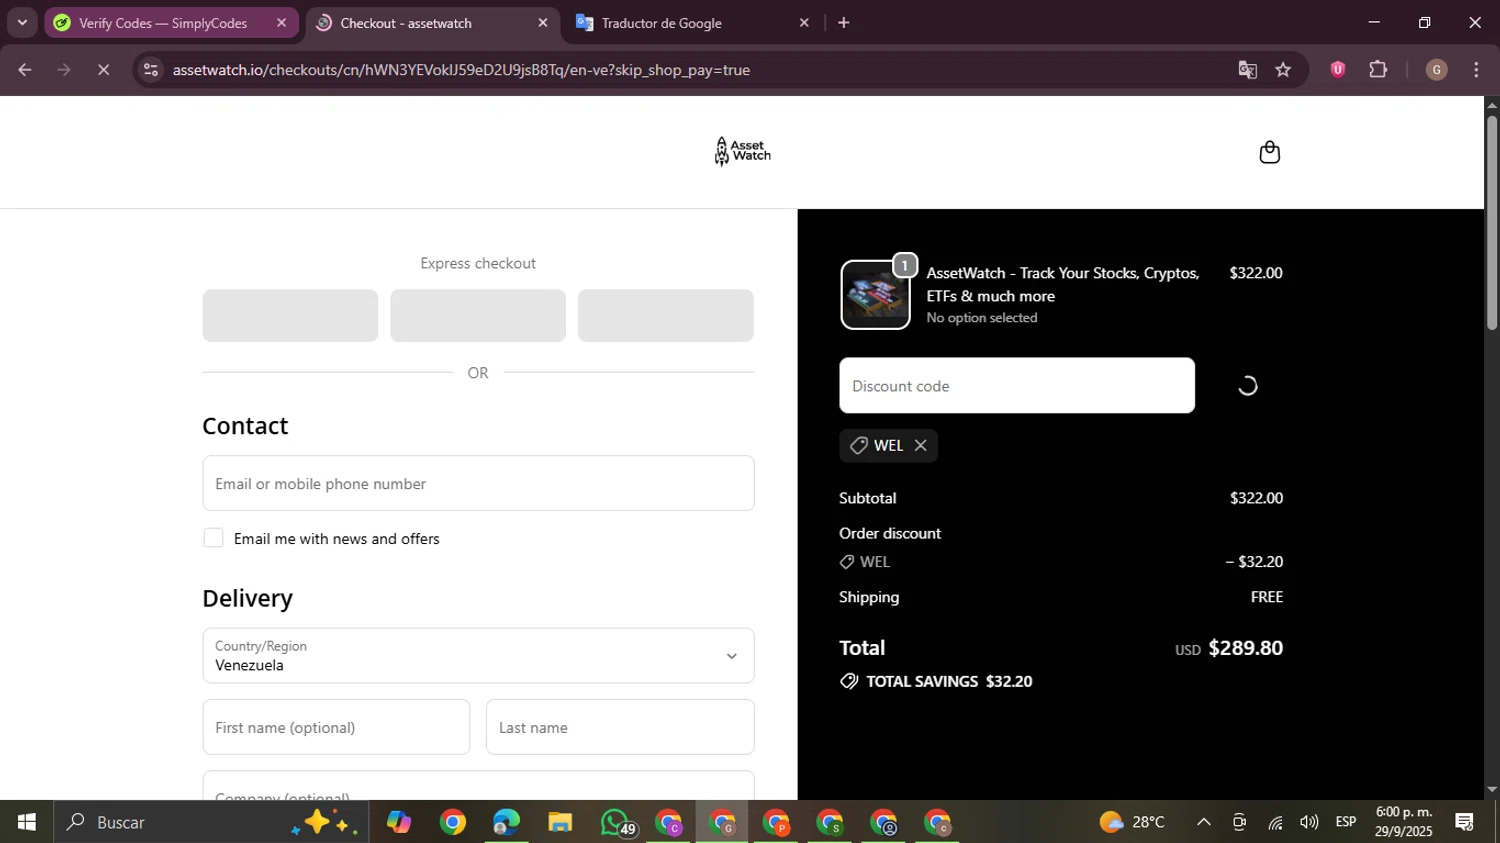
Task: Stop loading the page
Action: (x=103, y=70)
